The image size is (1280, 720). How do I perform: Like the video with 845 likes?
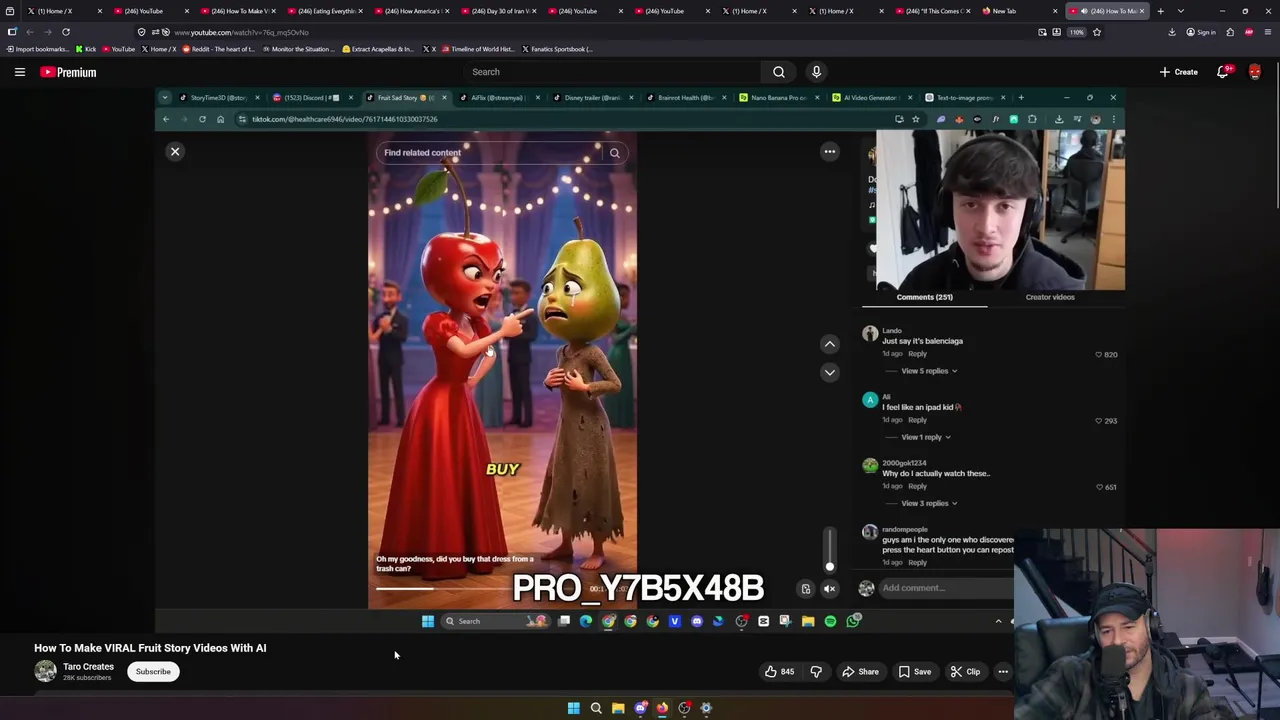779,672
